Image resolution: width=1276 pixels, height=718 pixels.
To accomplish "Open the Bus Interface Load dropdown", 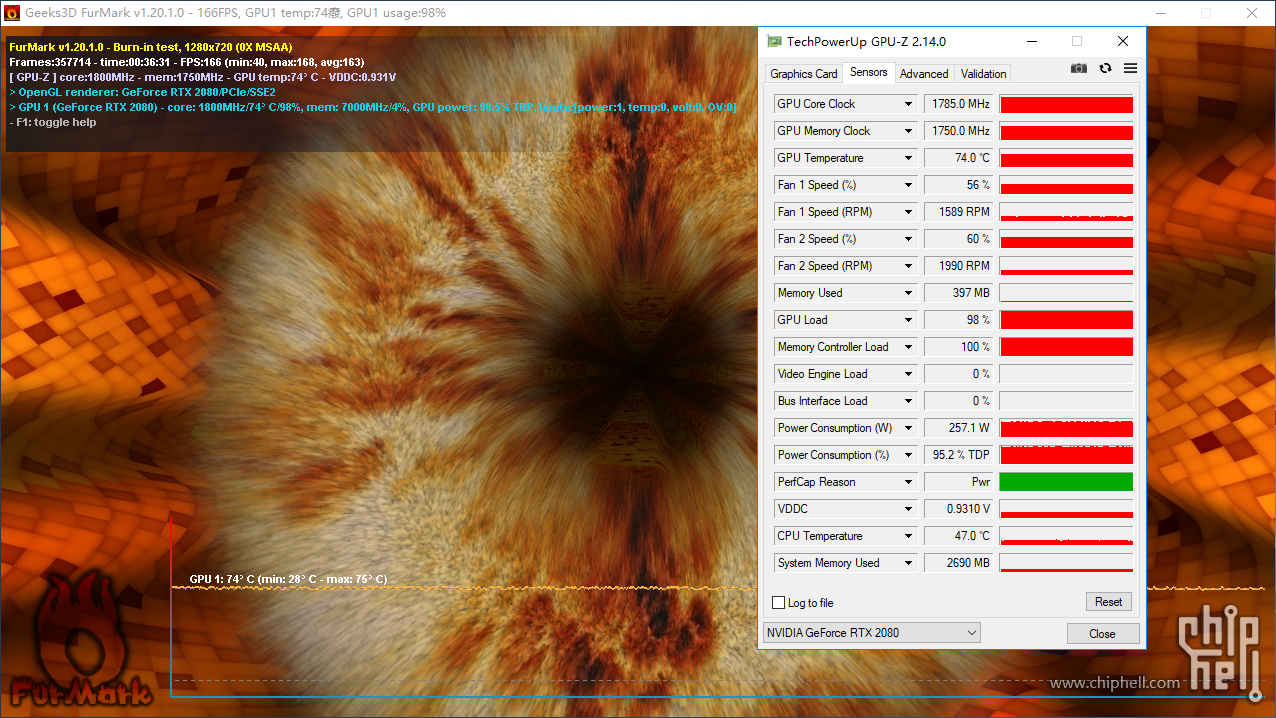I will (908, 401).
